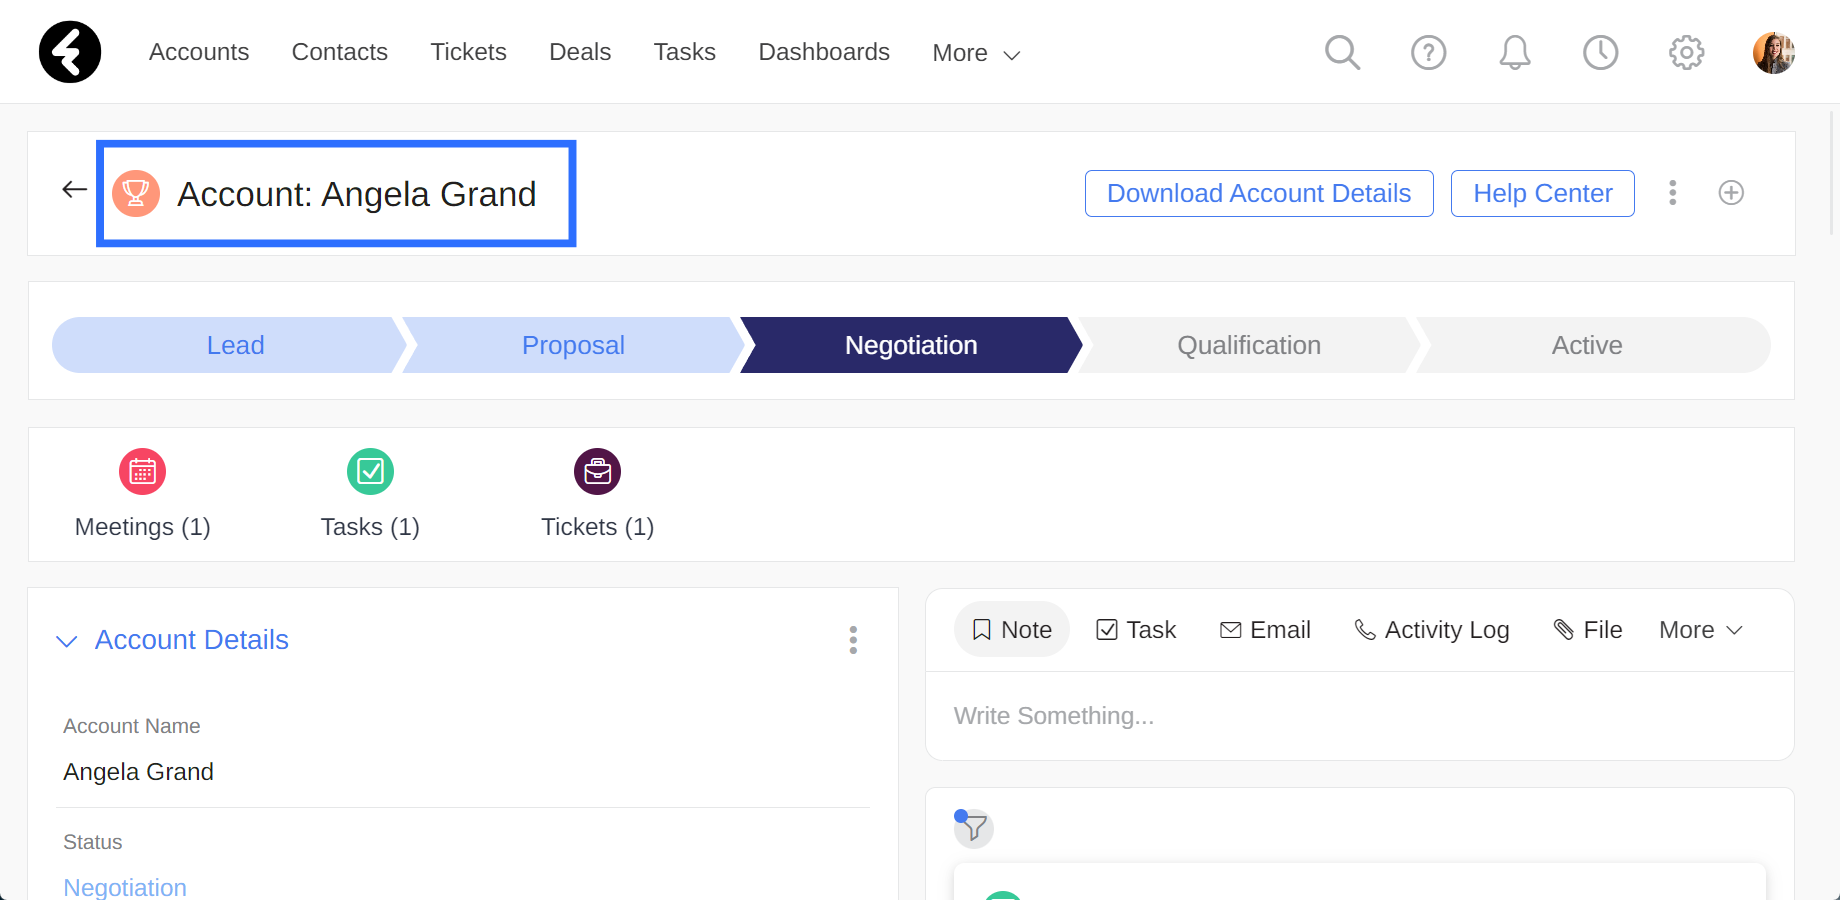Expand the More dropdown in activity tabs
Screen dimensions: 1840x900
(x=1701, y=630)
